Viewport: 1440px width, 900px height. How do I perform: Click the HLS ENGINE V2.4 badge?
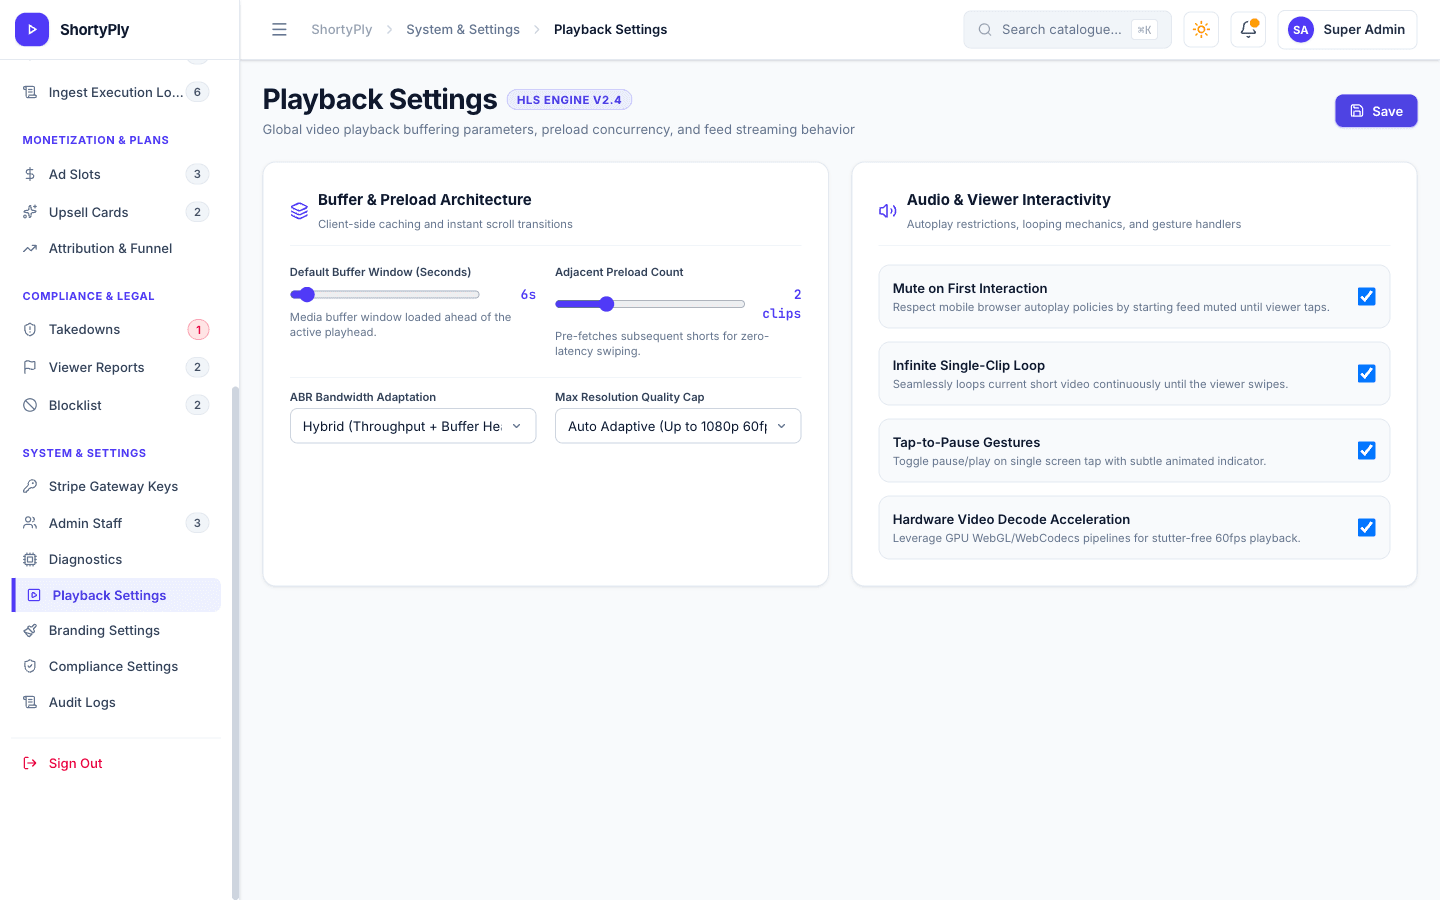[x=569, y=100]
